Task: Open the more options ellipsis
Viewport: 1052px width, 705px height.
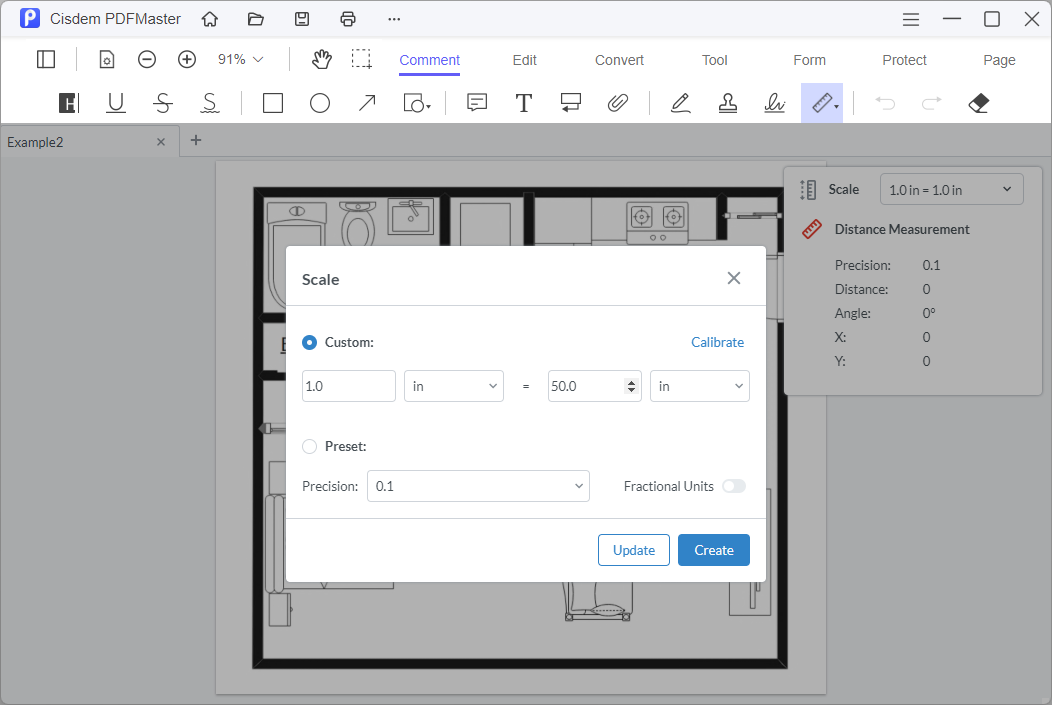Action: pos(394,19)
